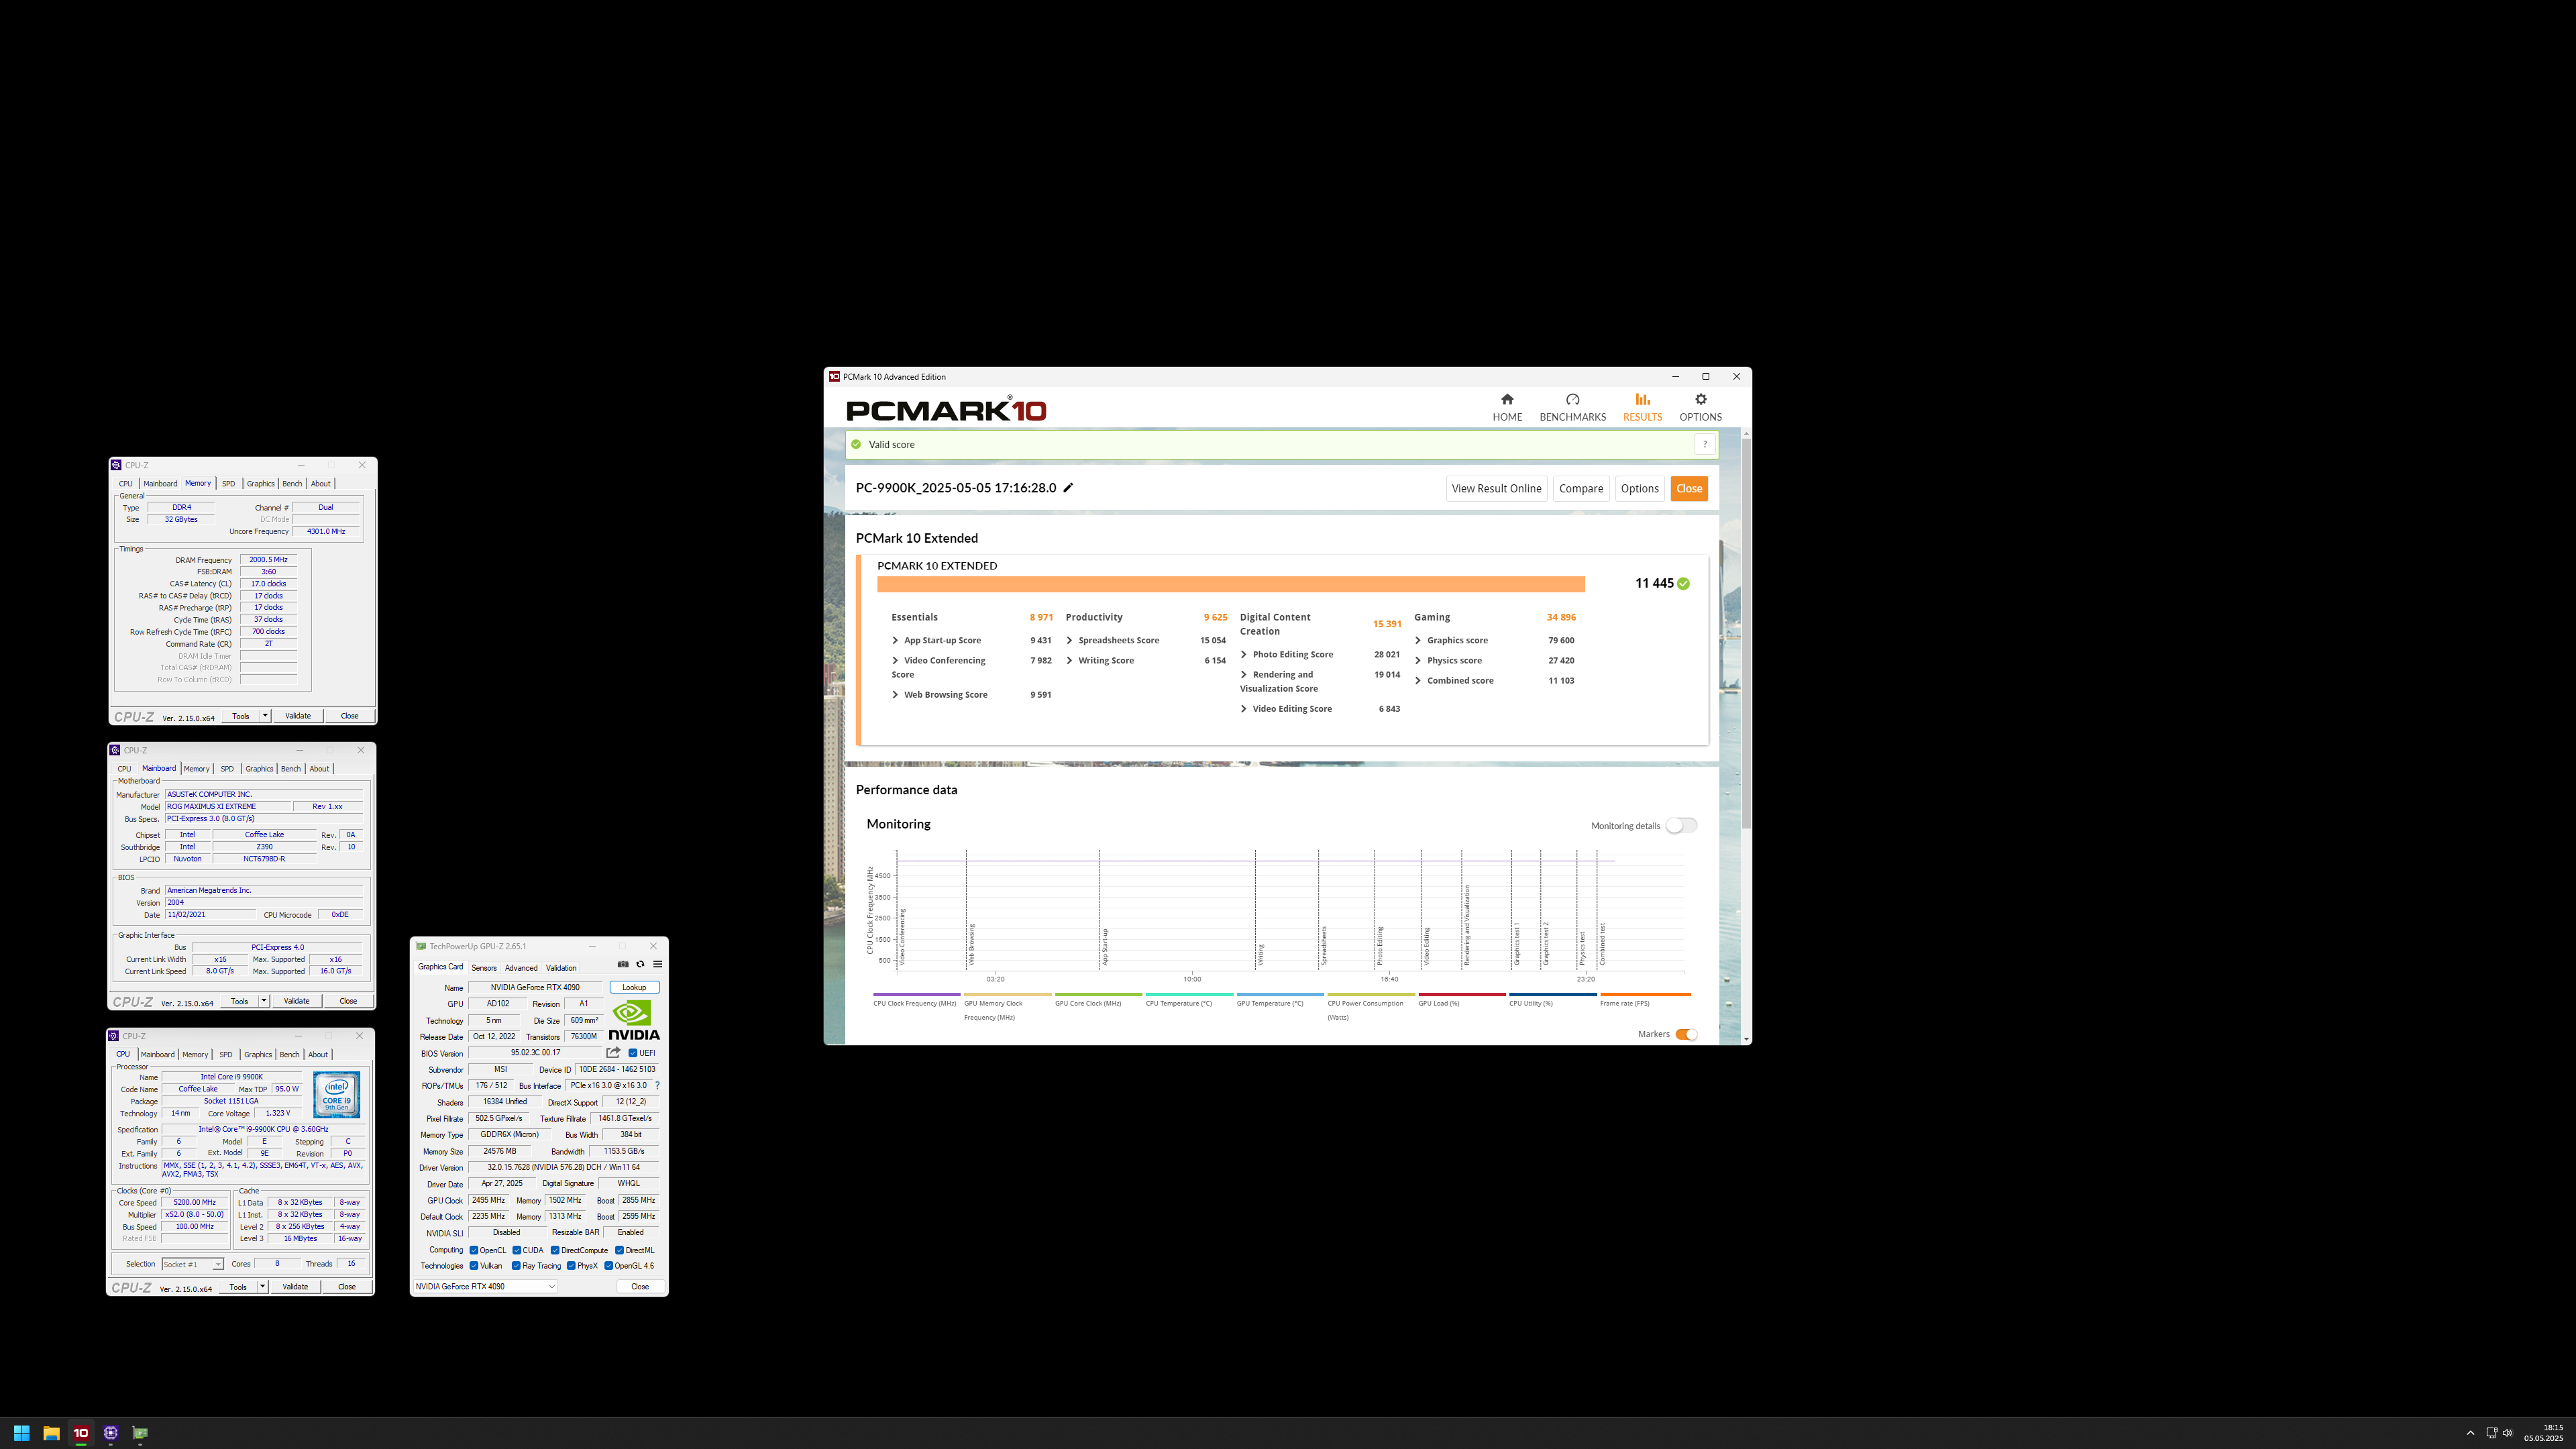This screenshot has height=1449, width=2576.
Task: Open the RESULTS section
Action: click(x=1642, y=407)
